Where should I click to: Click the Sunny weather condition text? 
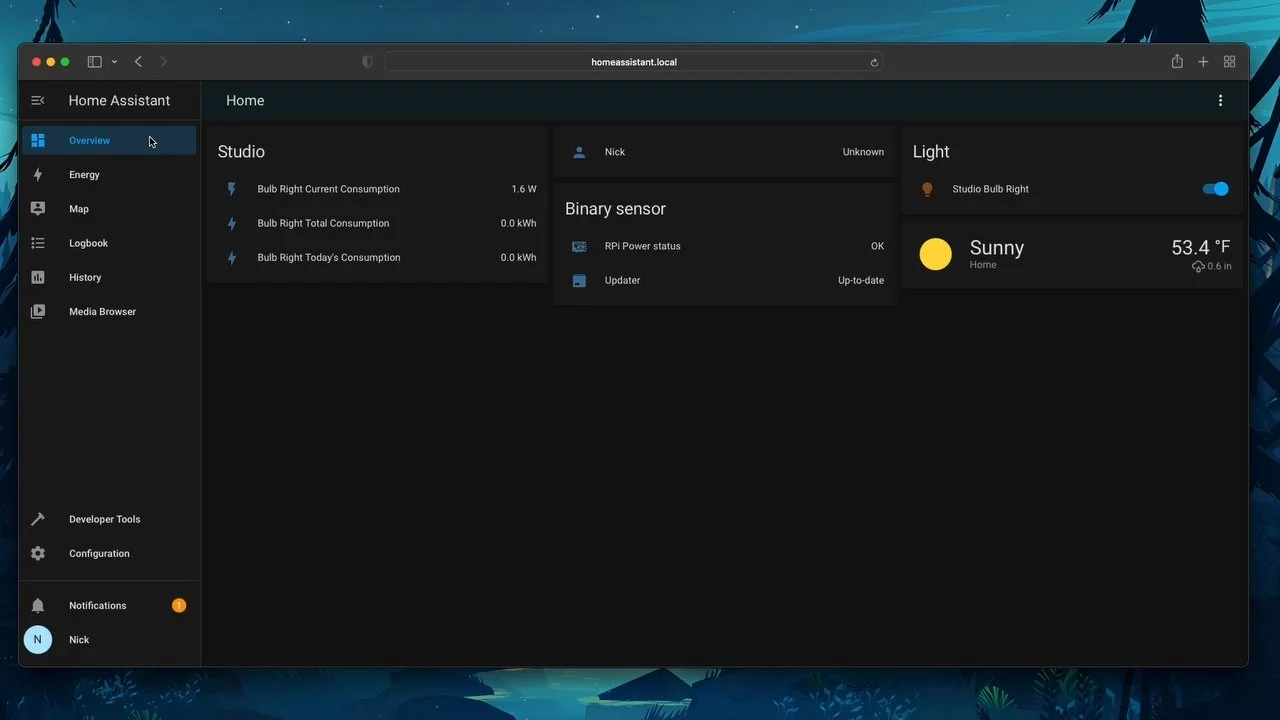pos(997,248)
